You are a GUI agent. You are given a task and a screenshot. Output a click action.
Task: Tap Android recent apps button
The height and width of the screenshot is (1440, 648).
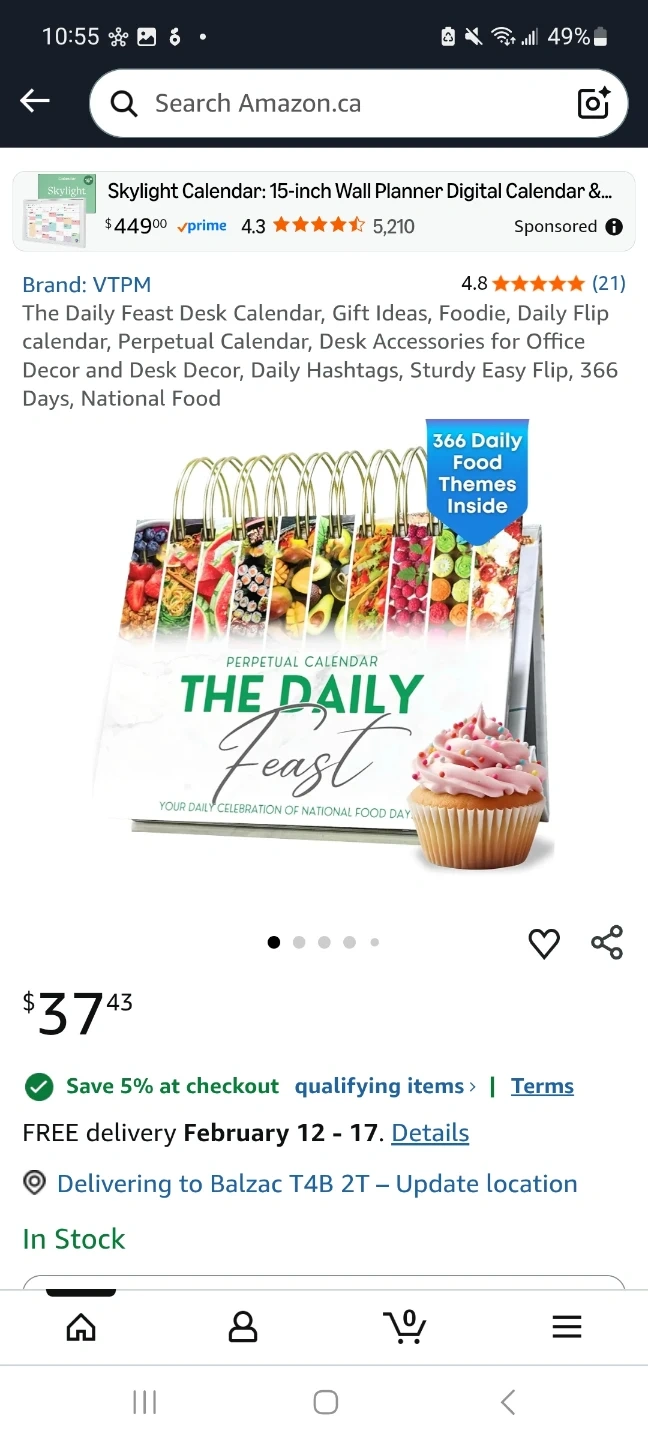coord(145,1402)
